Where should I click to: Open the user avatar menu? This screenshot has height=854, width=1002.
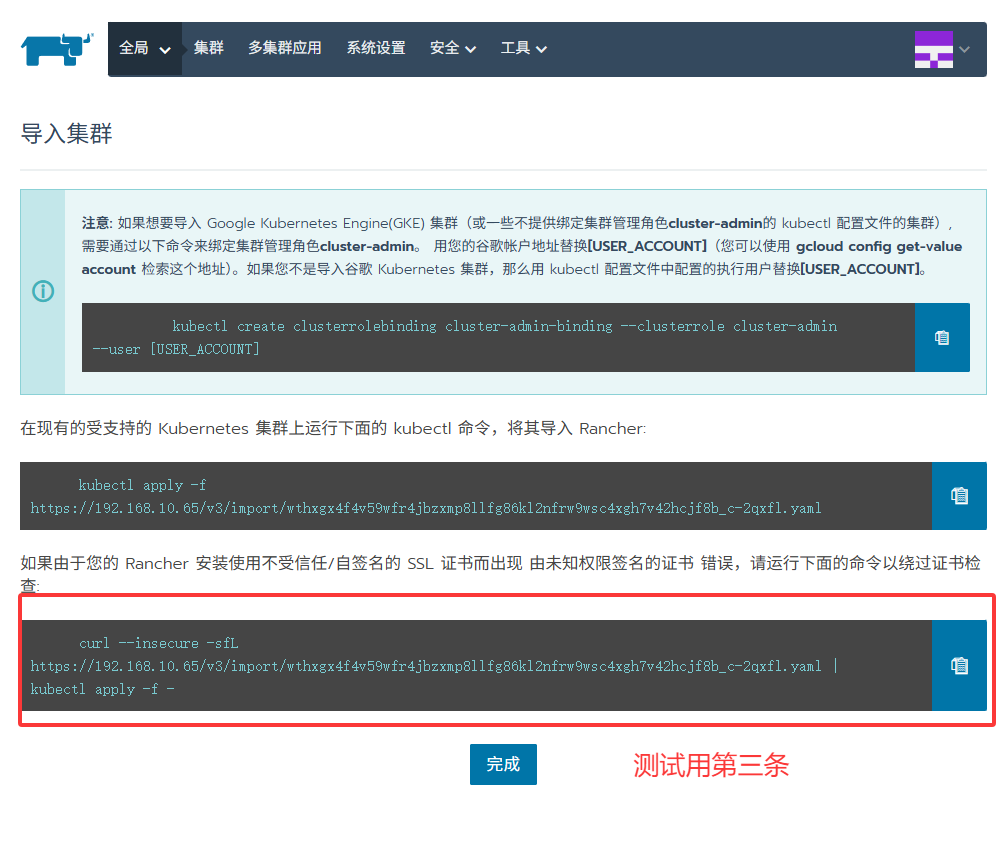tap(934, 49)
